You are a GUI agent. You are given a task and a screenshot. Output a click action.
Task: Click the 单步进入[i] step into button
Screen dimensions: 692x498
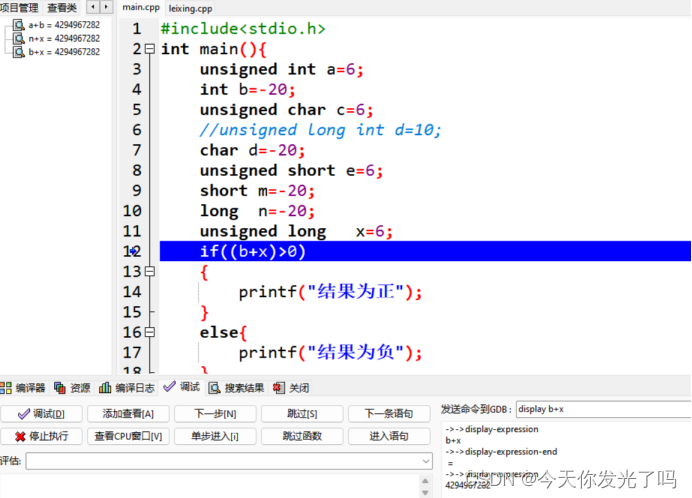point(215,436)
